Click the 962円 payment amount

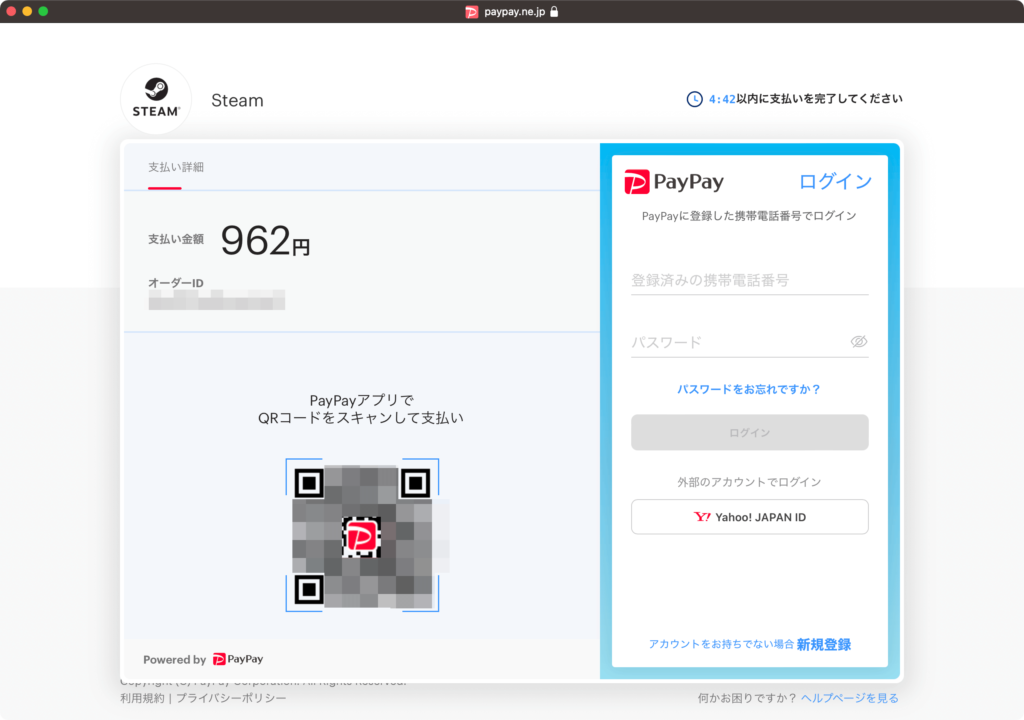point(265,240)
